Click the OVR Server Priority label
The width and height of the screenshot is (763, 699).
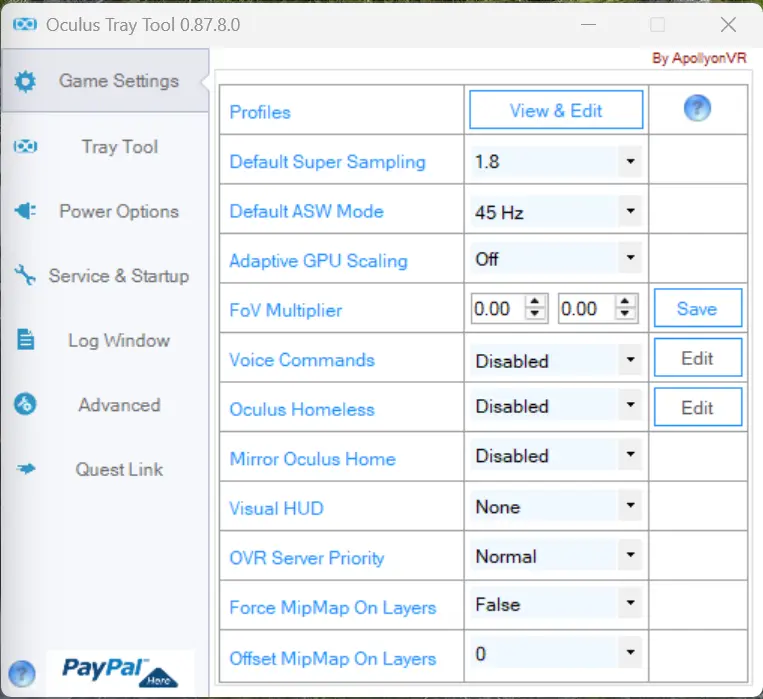tap(307, 558)
